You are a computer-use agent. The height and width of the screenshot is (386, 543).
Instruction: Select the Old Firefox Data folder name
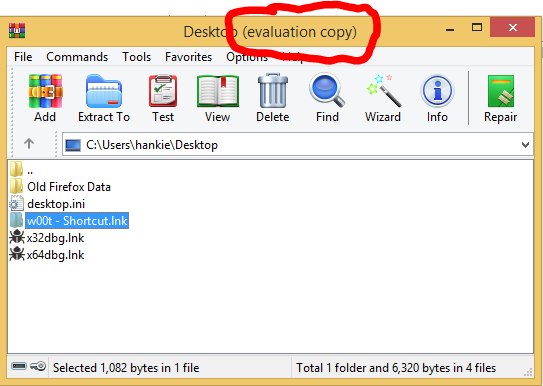click(69, 187)
